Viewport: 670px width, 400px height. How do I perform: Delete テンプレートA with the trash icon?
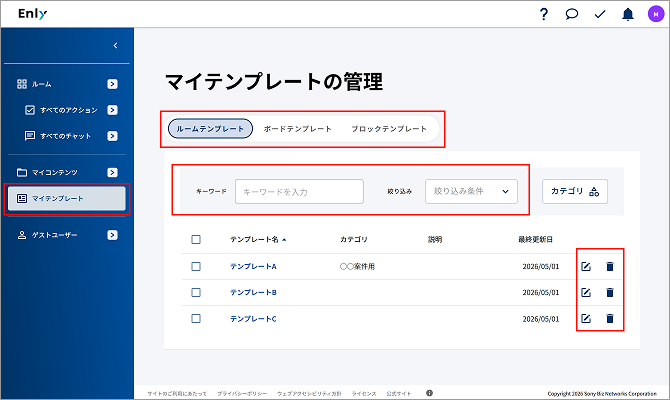[610, 267]
